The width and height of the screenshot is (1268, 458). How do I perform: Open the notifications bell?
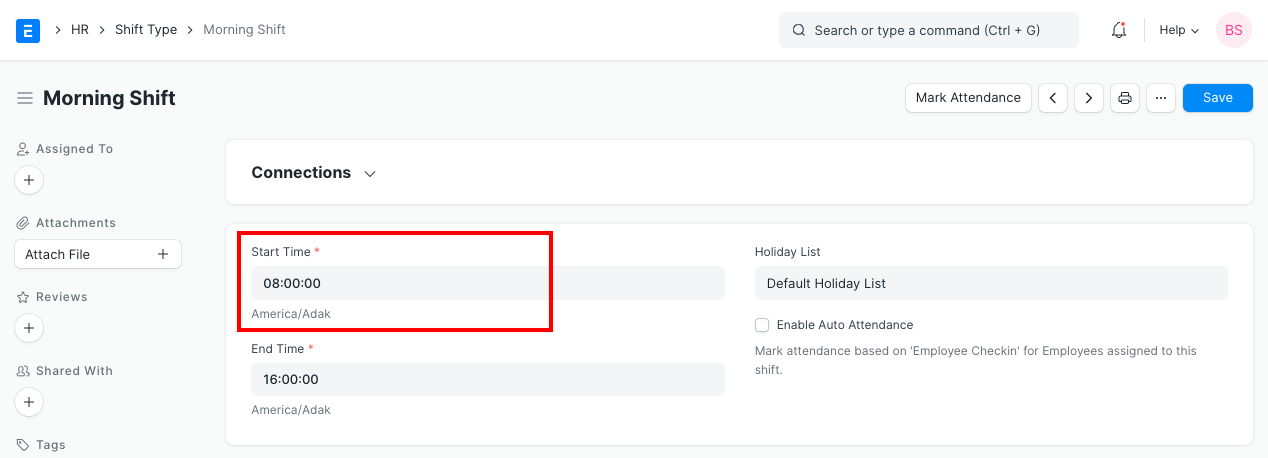(1119, 30)
